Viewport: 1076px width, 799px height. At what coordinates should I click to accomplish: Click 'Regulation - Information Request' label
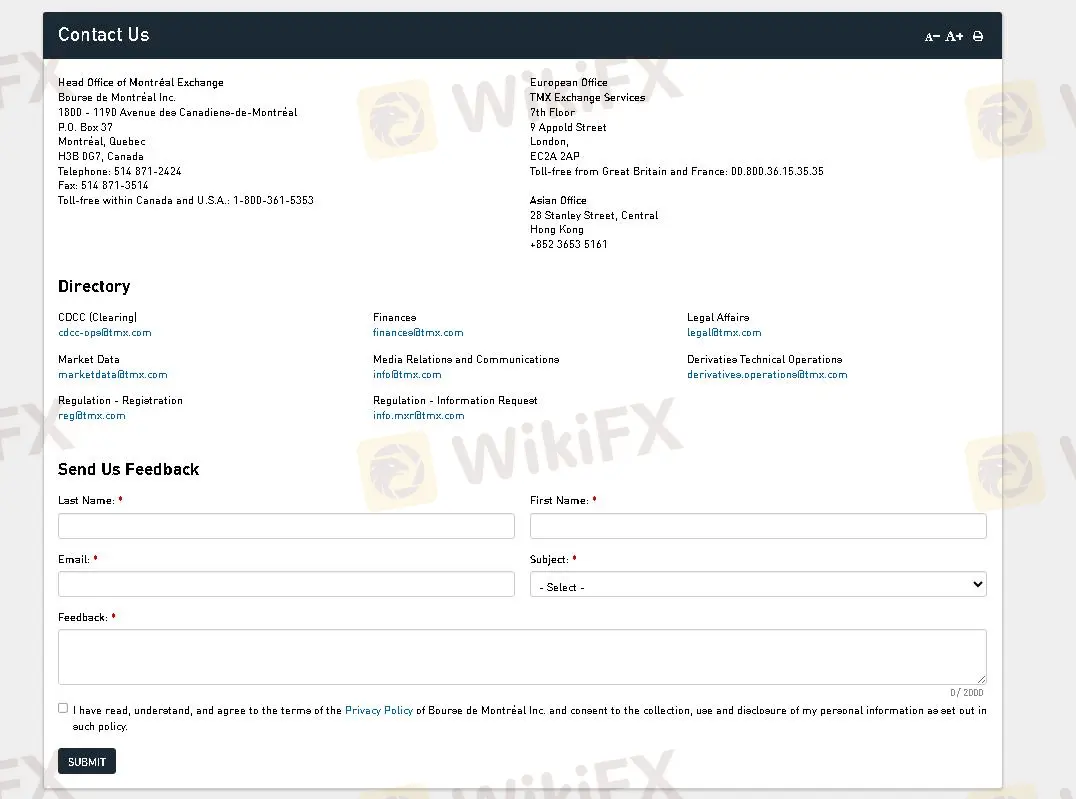tap(455, 401)
